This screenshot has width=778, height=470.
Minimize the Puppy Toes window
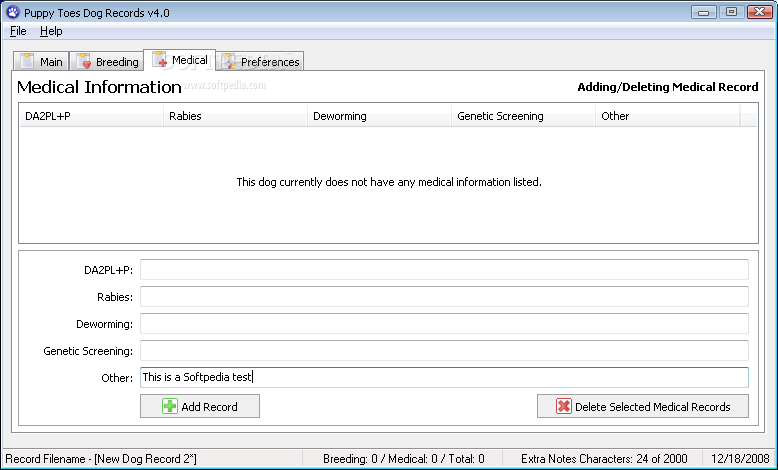(704, 12)
